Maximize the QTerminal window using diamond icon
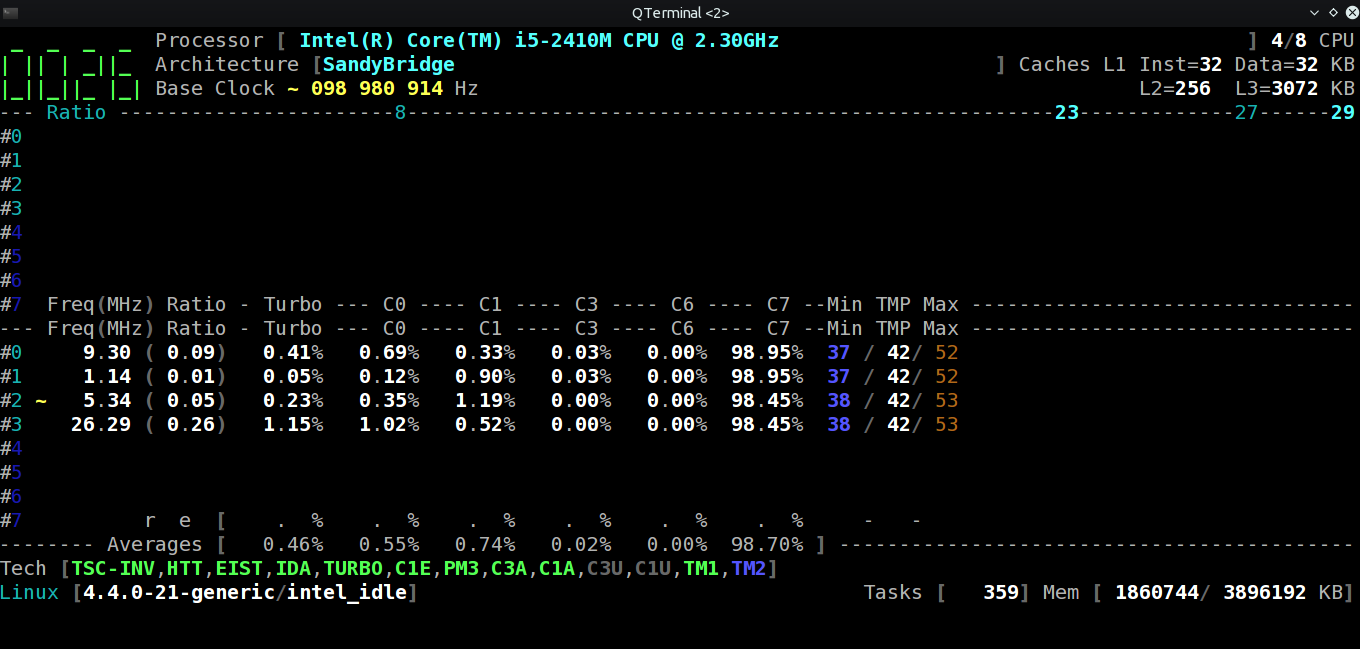Image resolution: width=1360 pixels, height=649 pixels. pyautogui.click(x=1332, y=12)
